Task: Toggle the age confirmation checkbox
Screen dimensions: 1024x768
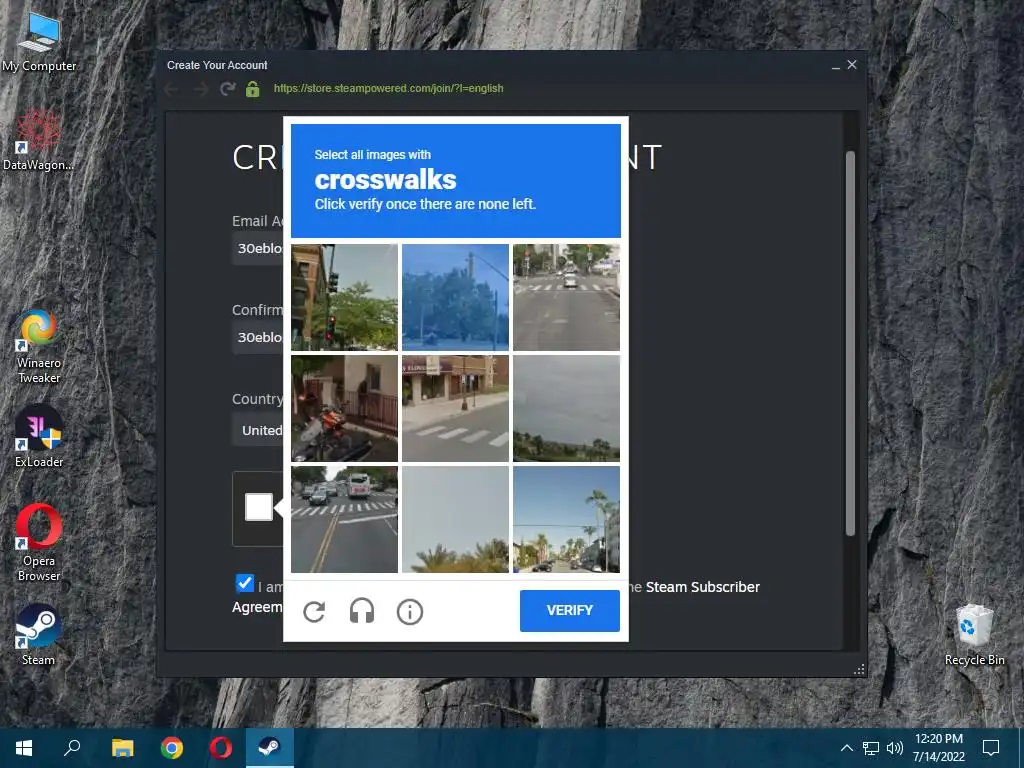Action: tap(244, 583)
